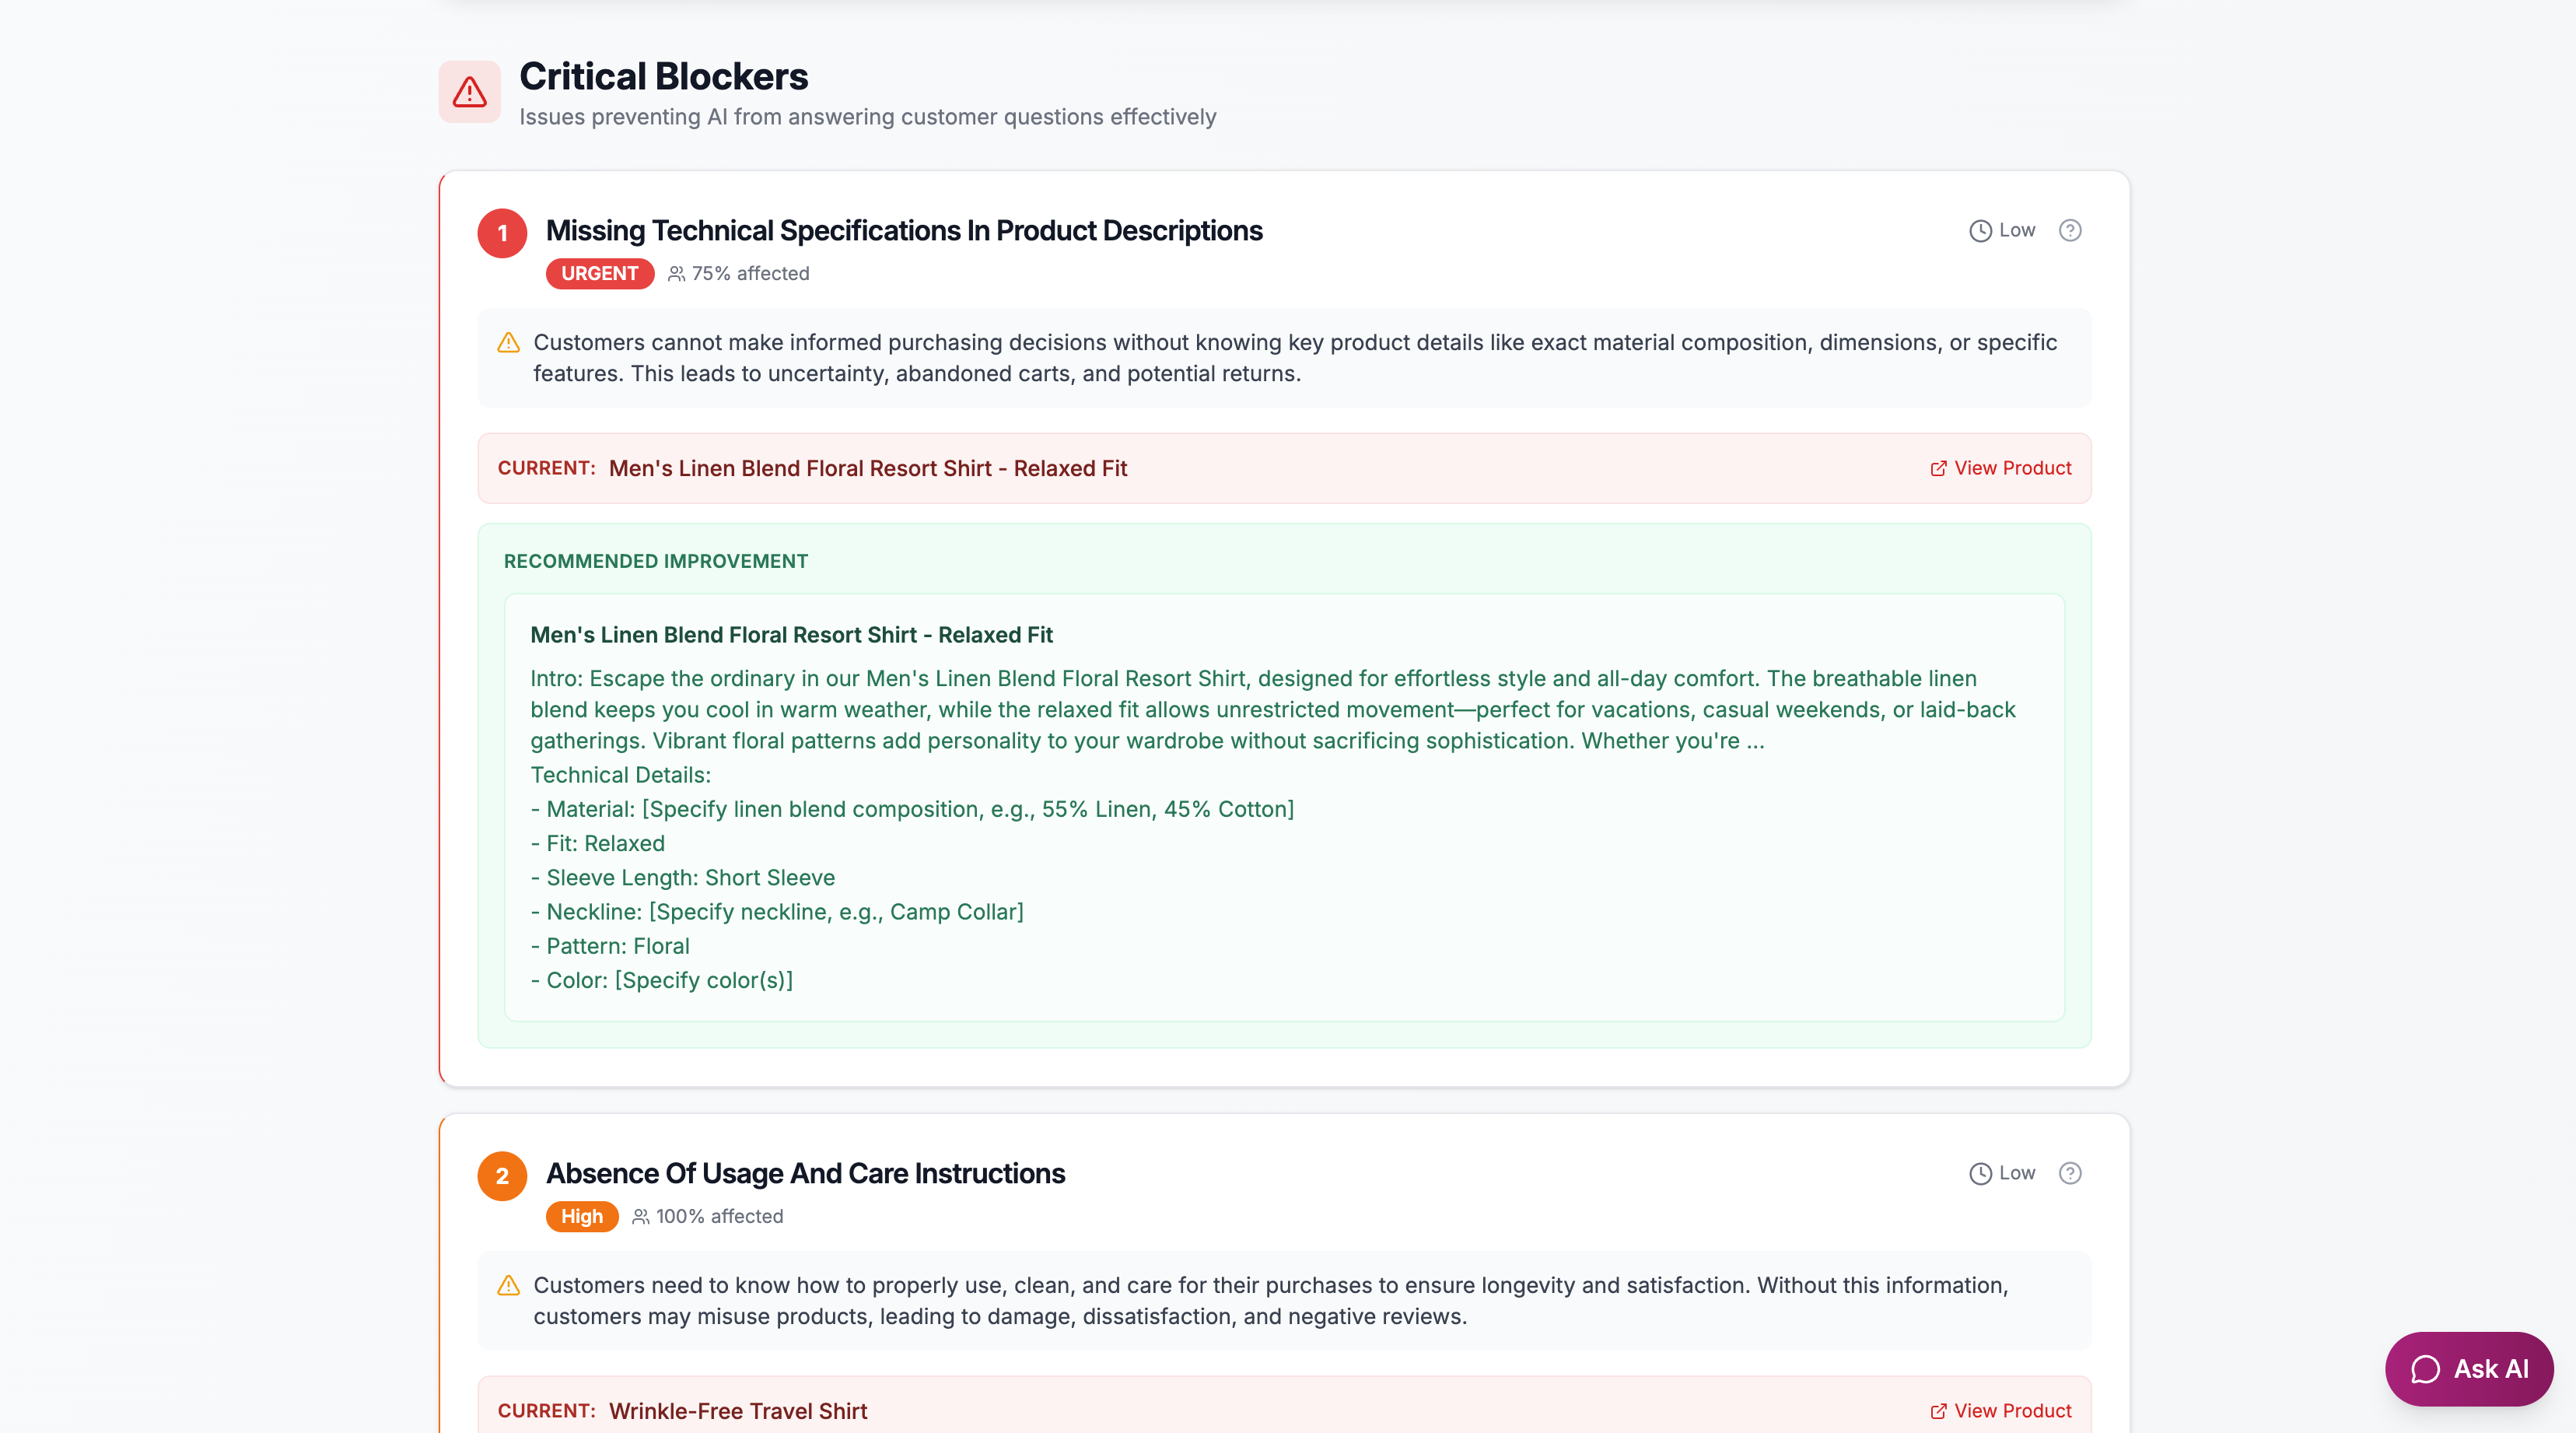The image size is (2576, 1433).
Task: Click the external-link icon next to first View Product
Action: pos(1938,468)
